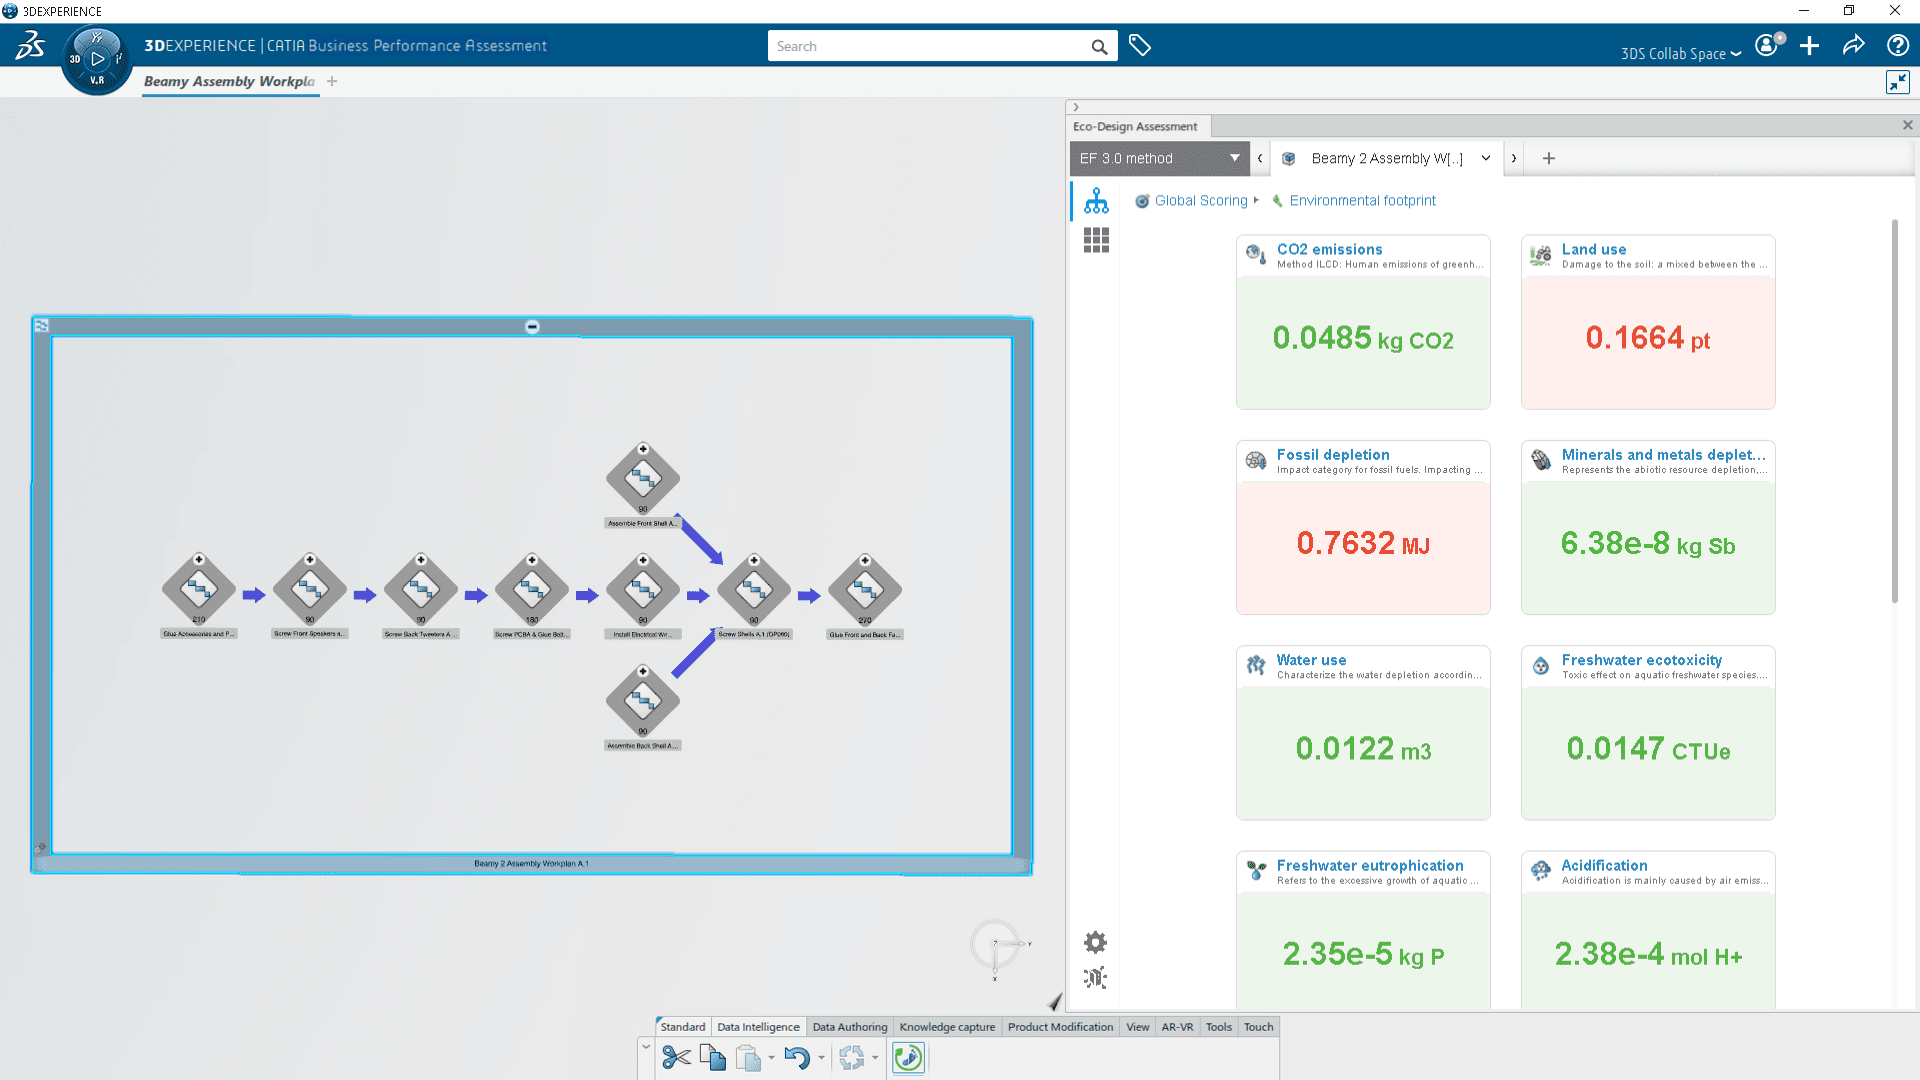Click the Eco-Design Assessment close button
This screenshot has width=1920, height=1080.
point(1908,125)
